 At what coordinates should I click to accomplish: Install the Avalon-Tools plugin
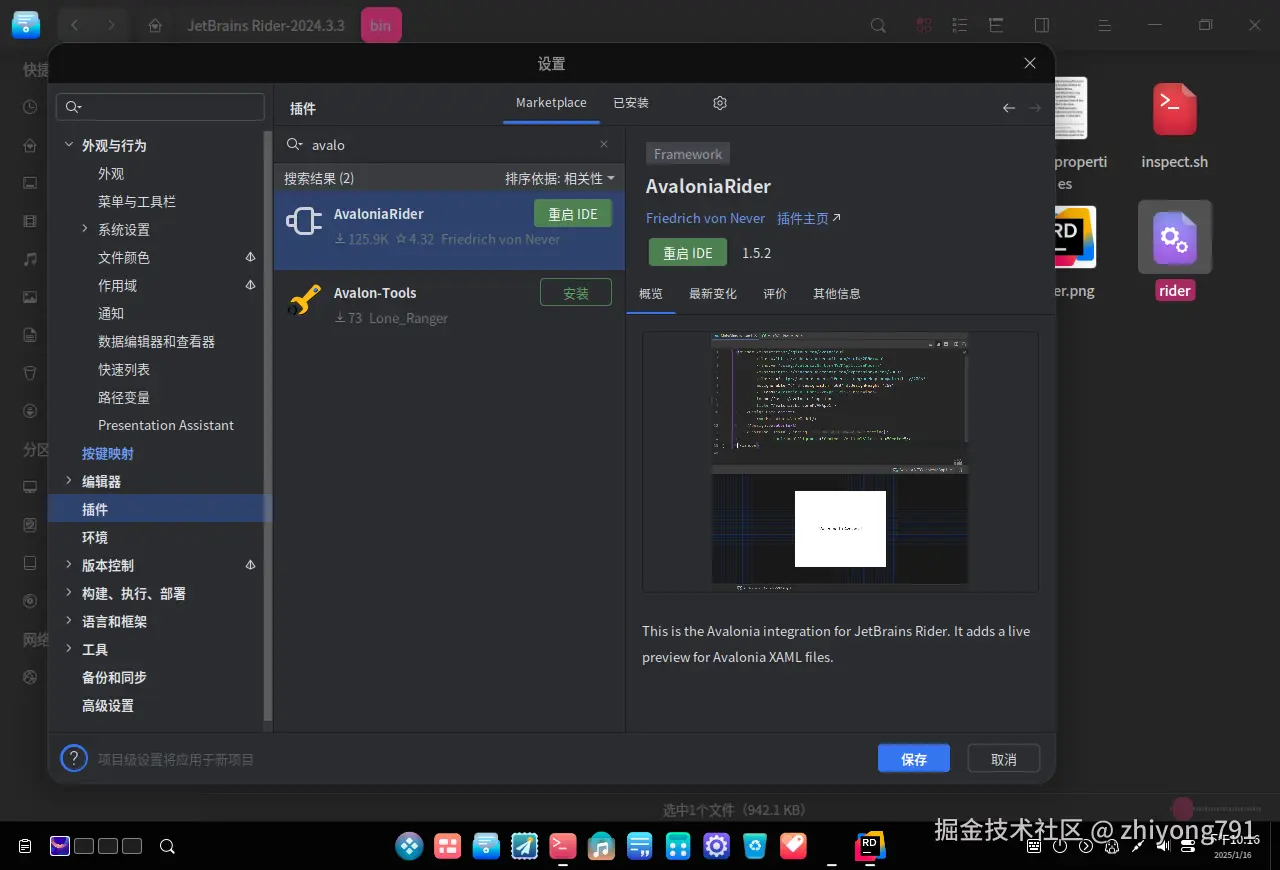tap(576, 293)
